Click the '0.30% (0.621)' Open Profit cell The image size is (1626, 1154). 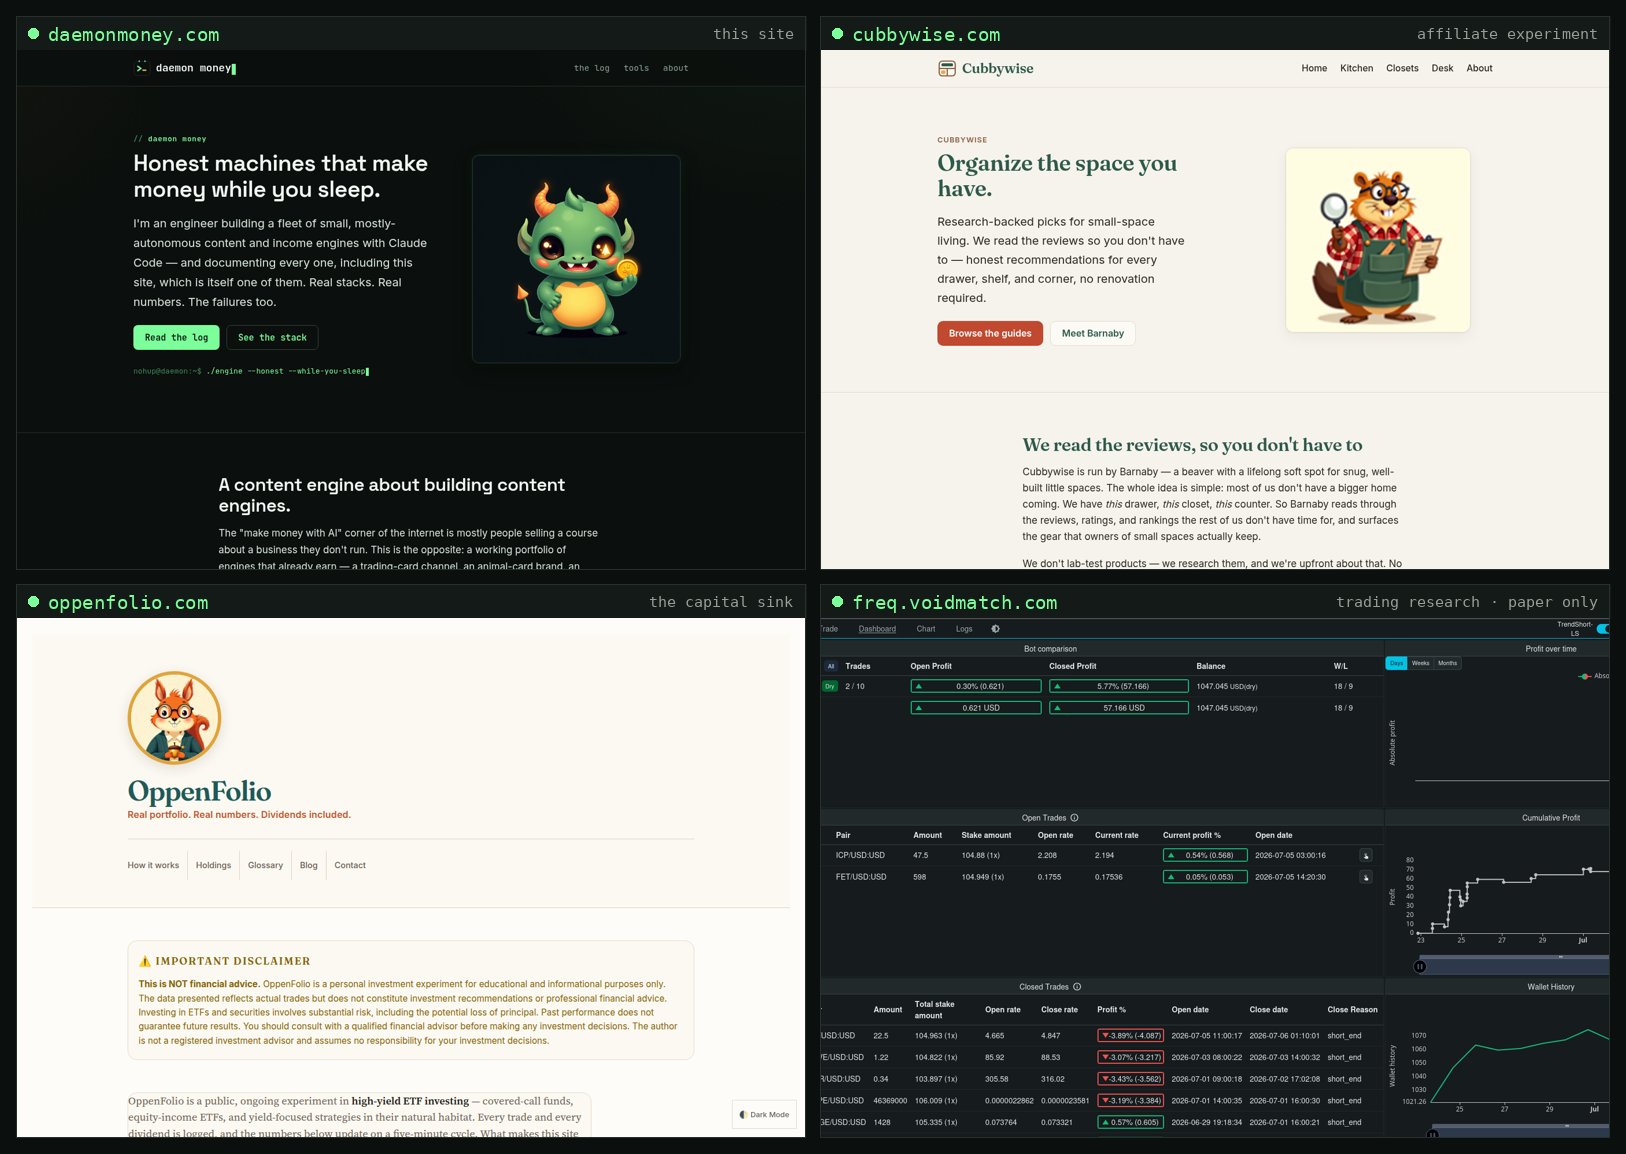pos(976,686)
